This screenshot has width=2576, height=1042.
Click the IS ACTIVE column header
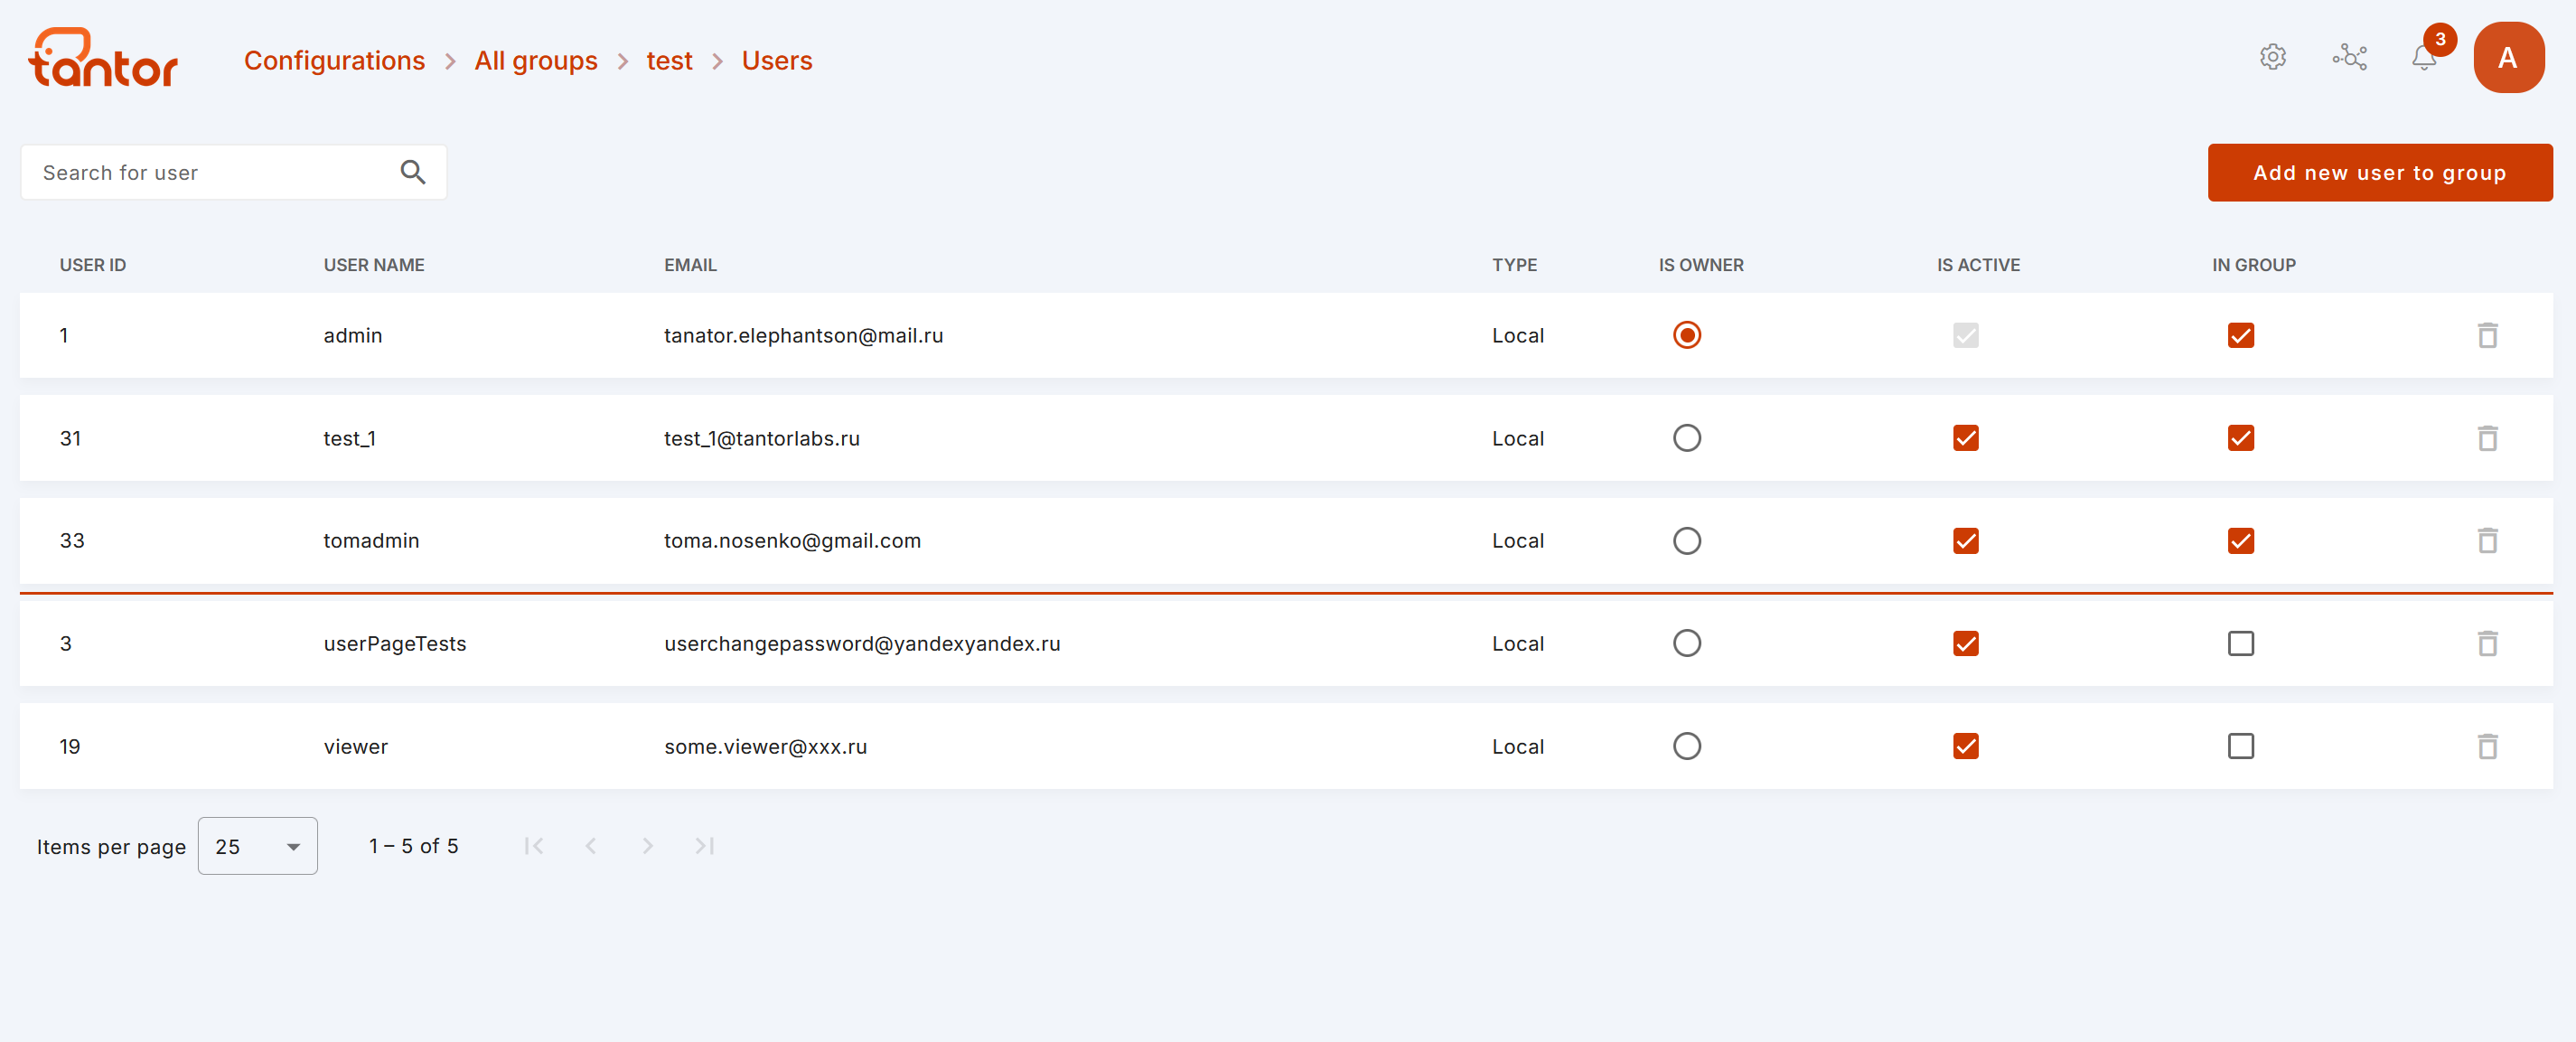(x=1978, y=265)
